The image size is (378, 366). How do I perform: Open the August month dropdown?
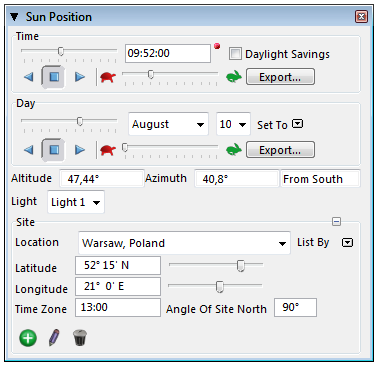pos(168,124)
